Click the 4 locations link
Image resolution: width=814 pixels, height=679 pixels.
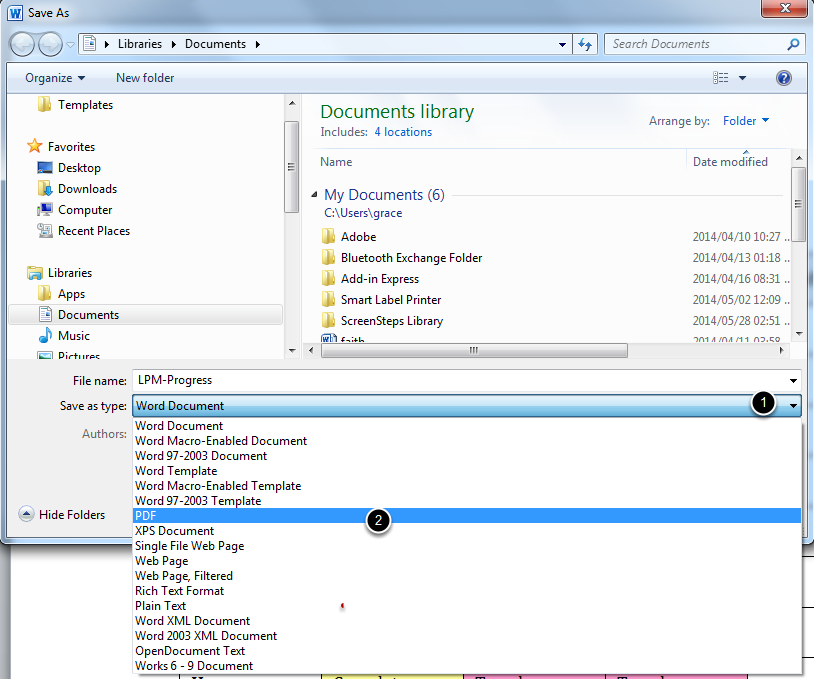(403, 131)
